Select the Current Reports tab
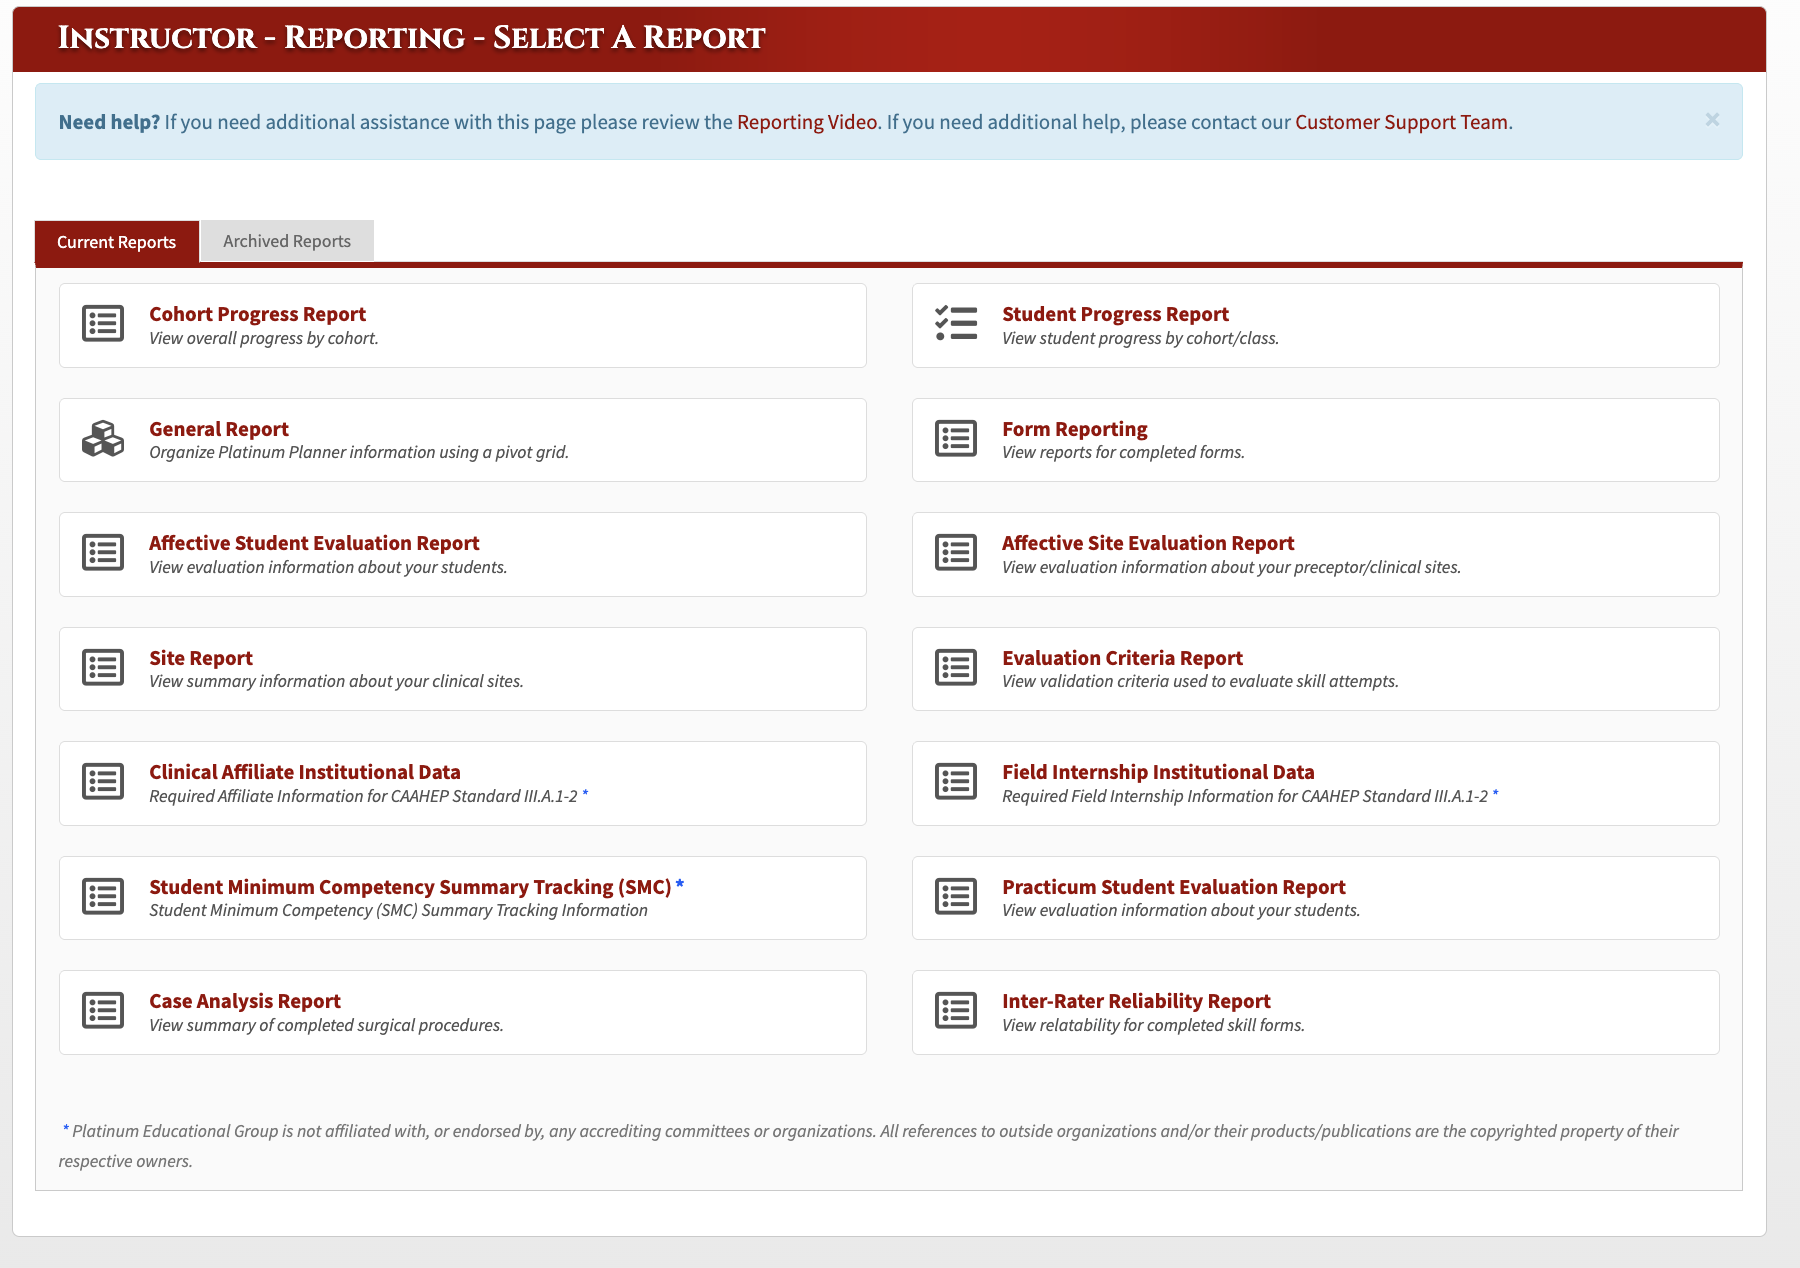Image resolution: width=1800 pixels, height=1268 pixels. point(117,242)
